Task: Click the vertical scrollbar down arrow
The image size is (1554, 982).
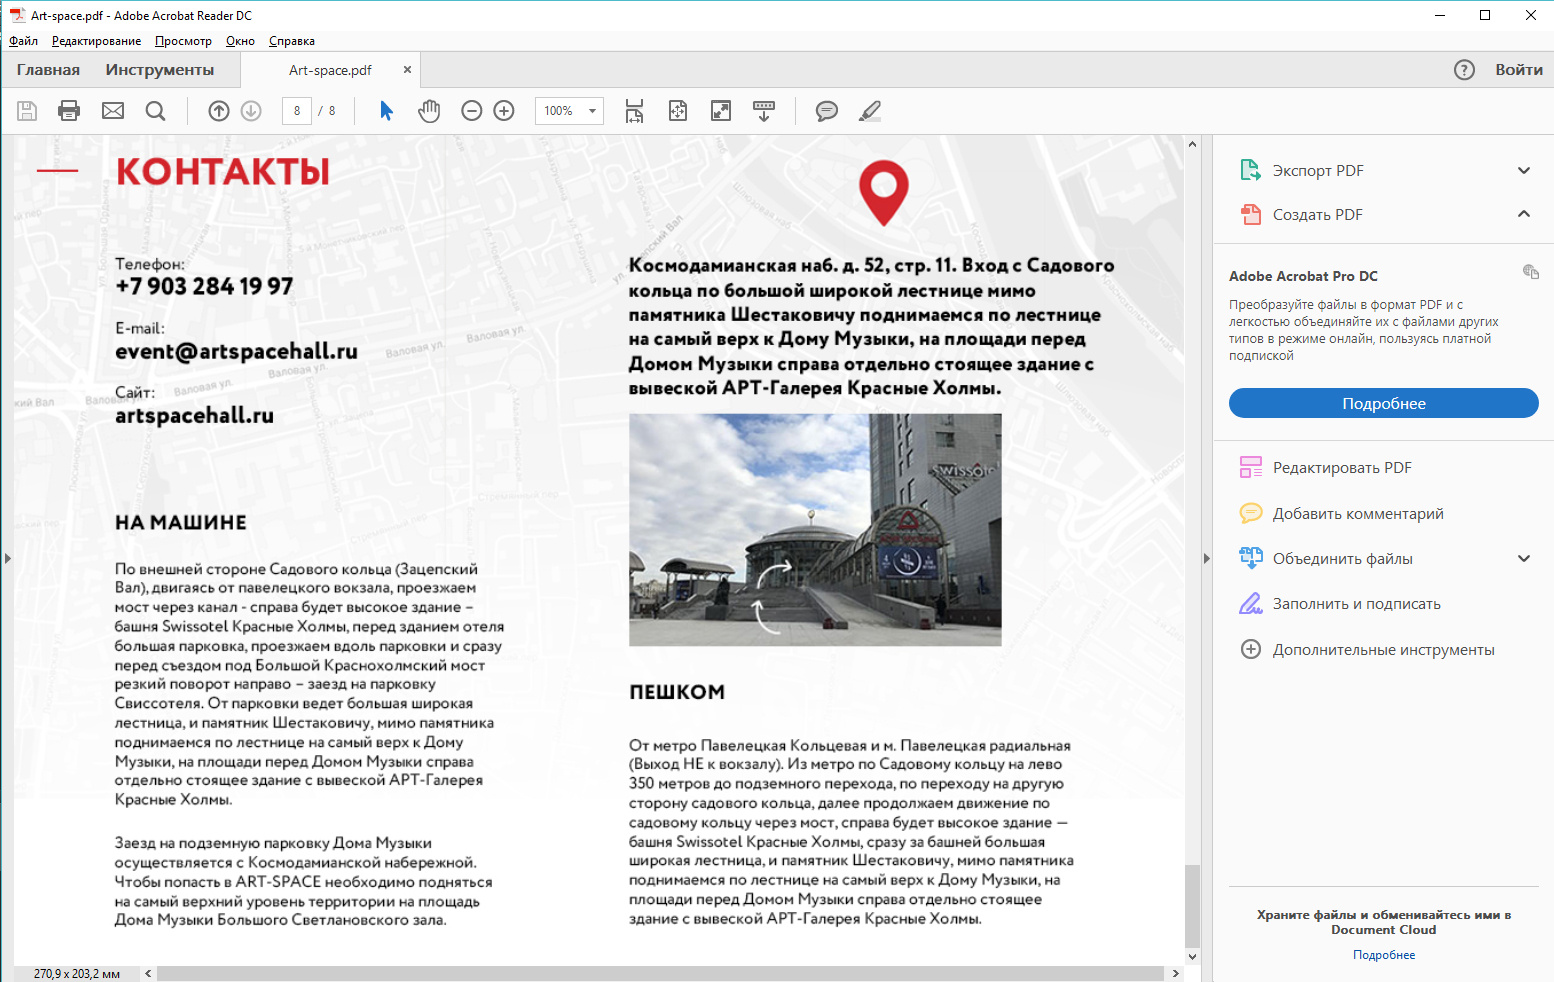Action: coord(1192,957)
